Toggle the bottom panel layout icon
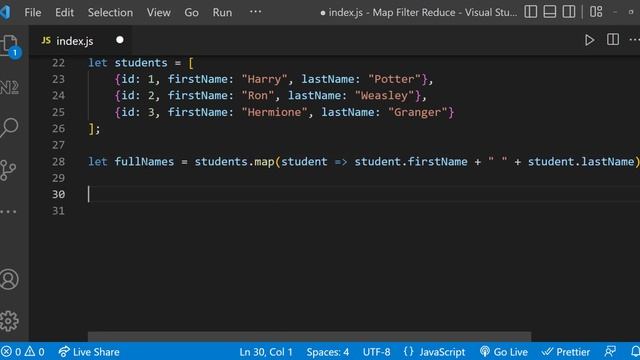The width and height of the screenshot is (640, 360). pos(549,12)
